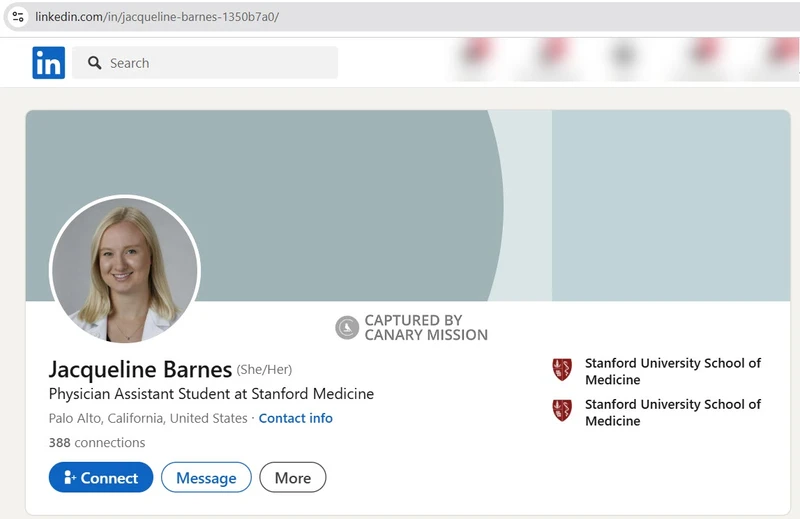The height and width of the screenshot is (519, 800).
Task: Click Physician Assistant Student at Stanford Medicine headline
Action: [211, 394]
